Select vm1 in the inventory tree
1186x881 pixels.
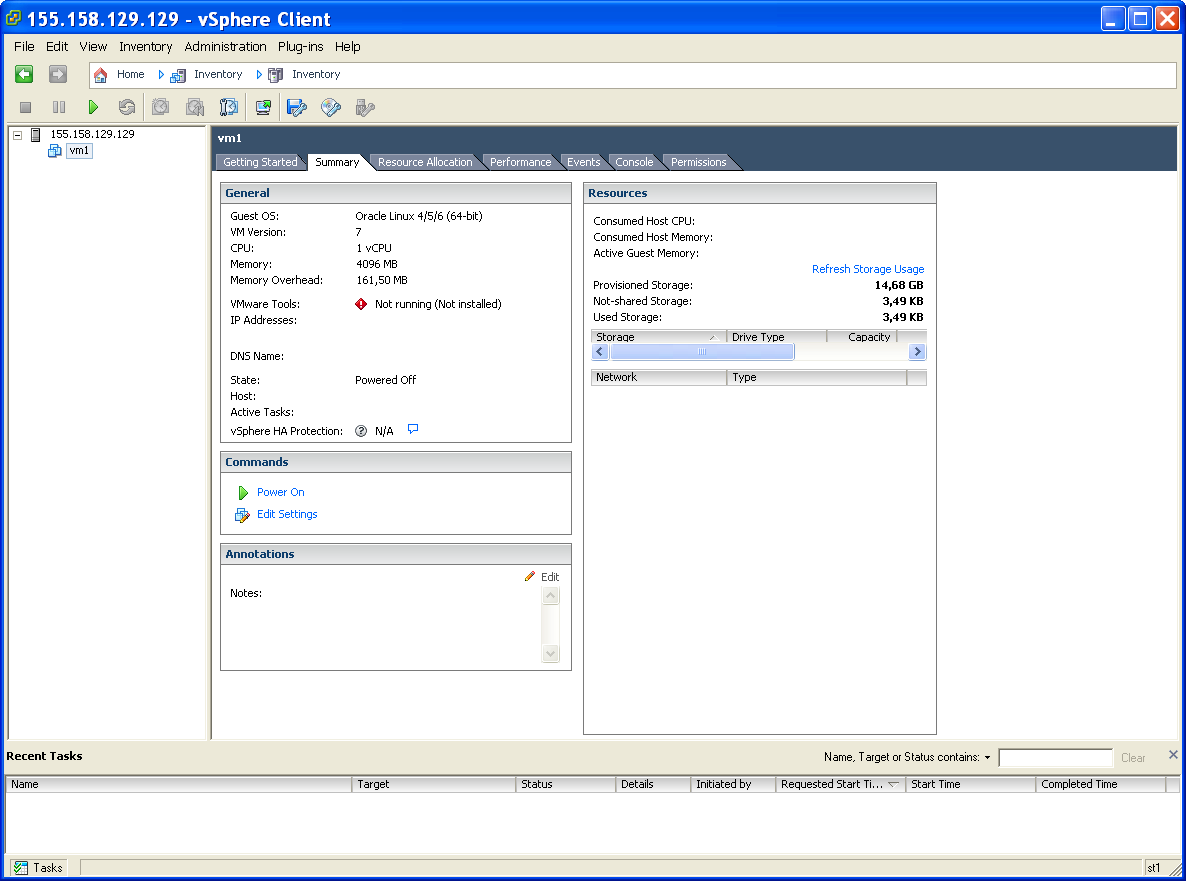click(79, 150)
